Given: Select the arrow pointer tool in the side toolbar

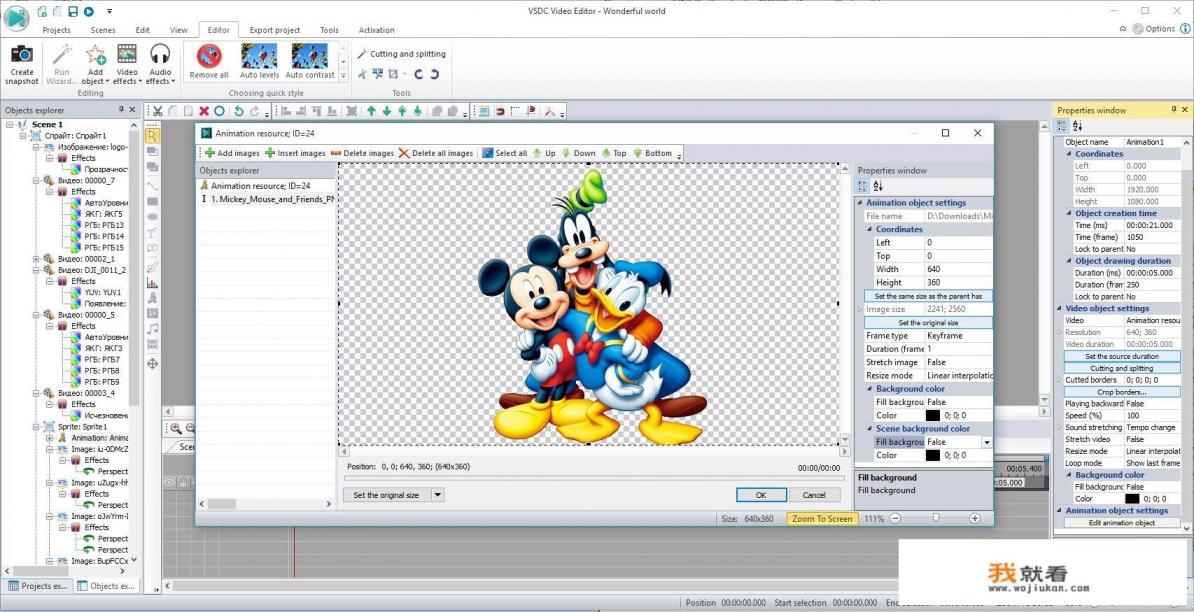Looking at the screenshot, I should [x=152, y=135].
